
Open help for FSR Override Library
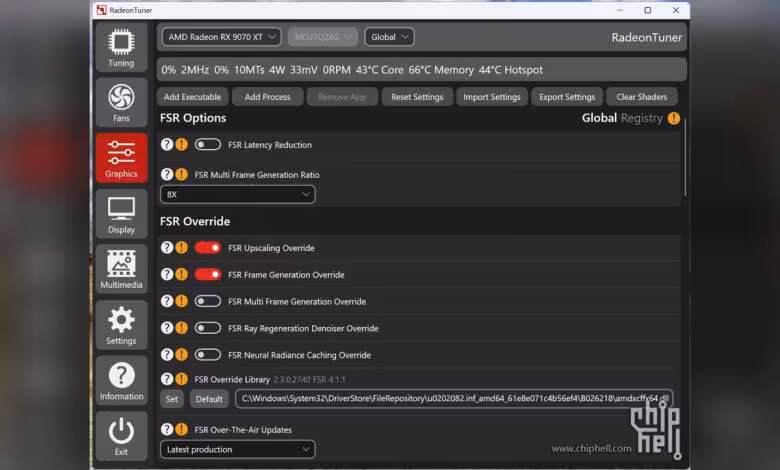point(167,379)
